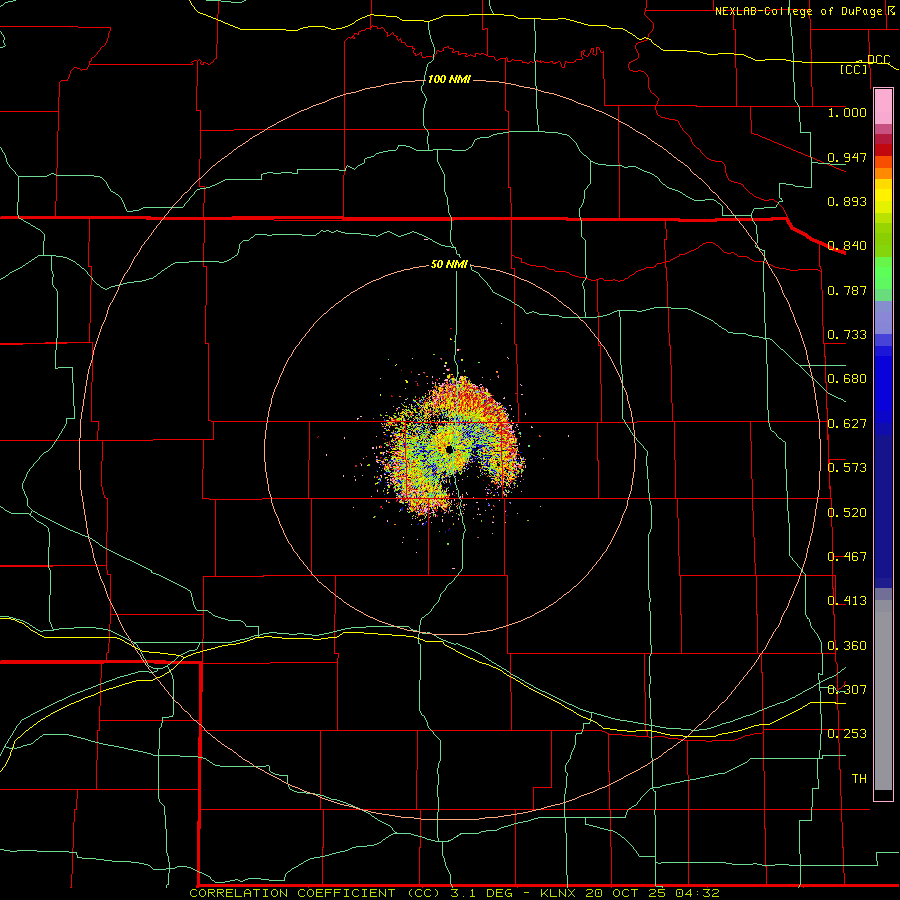900x900 pixels.
Task: Select the 0.680 legend value
Action: pos(847,379)
